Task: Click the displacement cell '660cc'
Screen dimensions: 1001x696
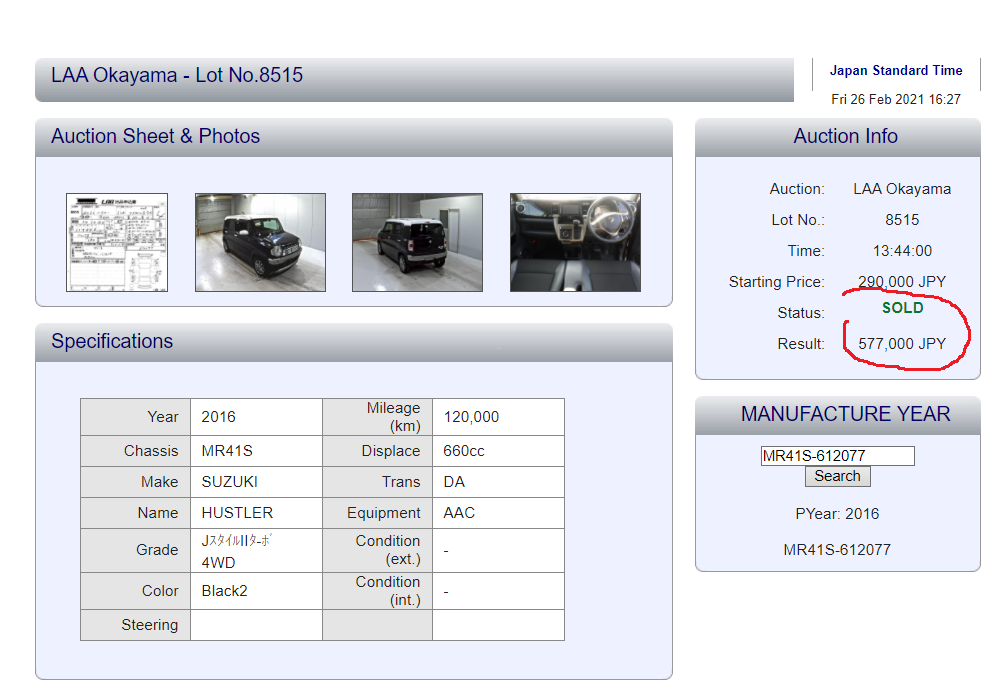Action: pos(498,451)
